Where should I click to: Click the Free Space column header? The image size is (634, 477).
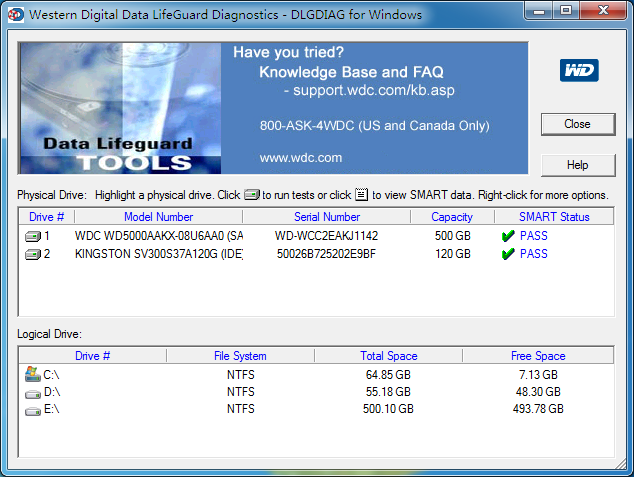[x=538, y=356]
